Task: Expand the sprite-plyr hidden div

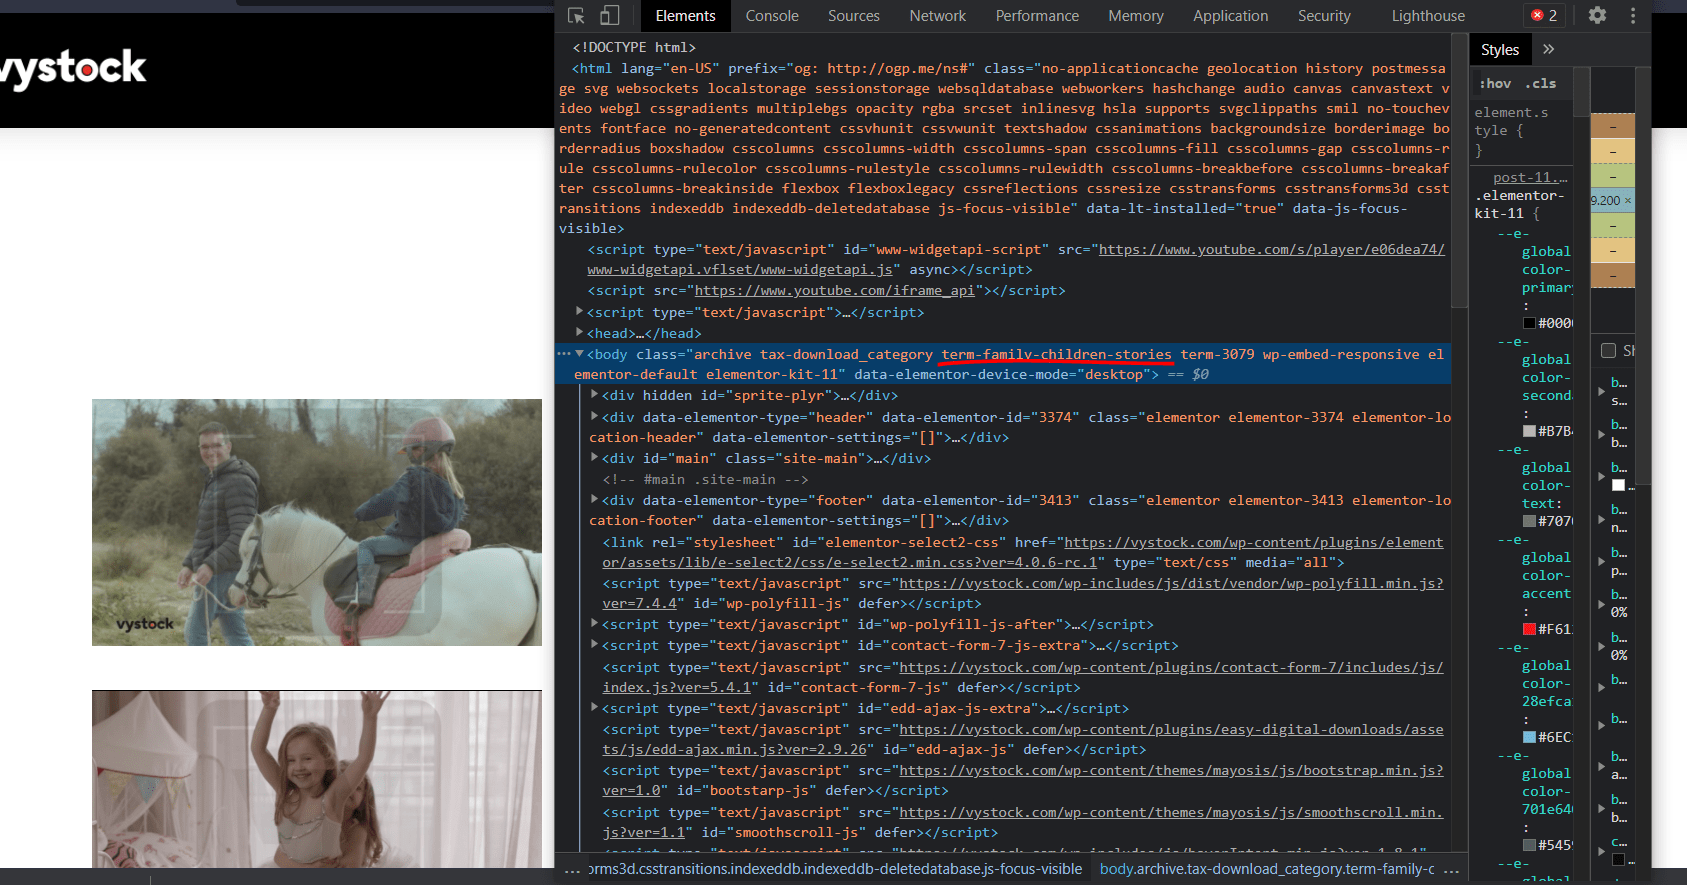Action: click(x=594, y=394)
